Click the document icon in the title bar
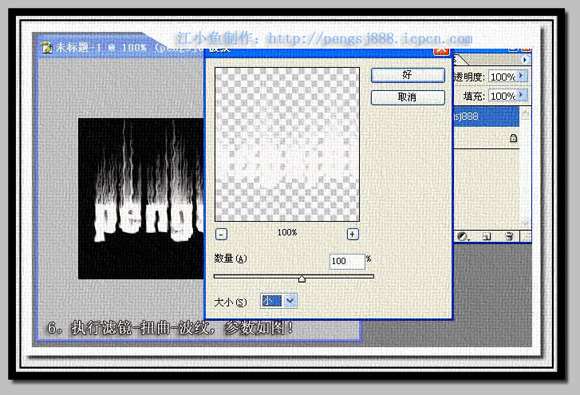Screen dimensions: 580x395 click(x=47, y=47)
